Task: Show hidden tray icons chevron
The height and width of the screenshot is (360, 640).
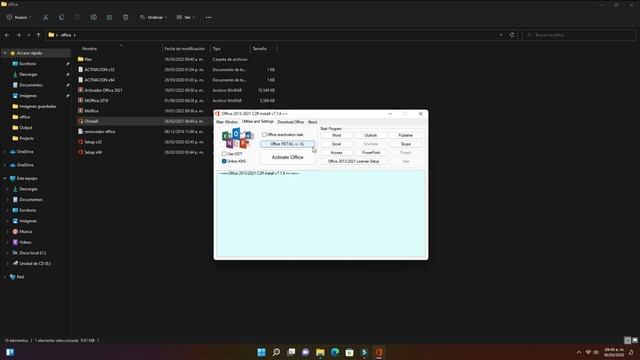Action: 579,352
